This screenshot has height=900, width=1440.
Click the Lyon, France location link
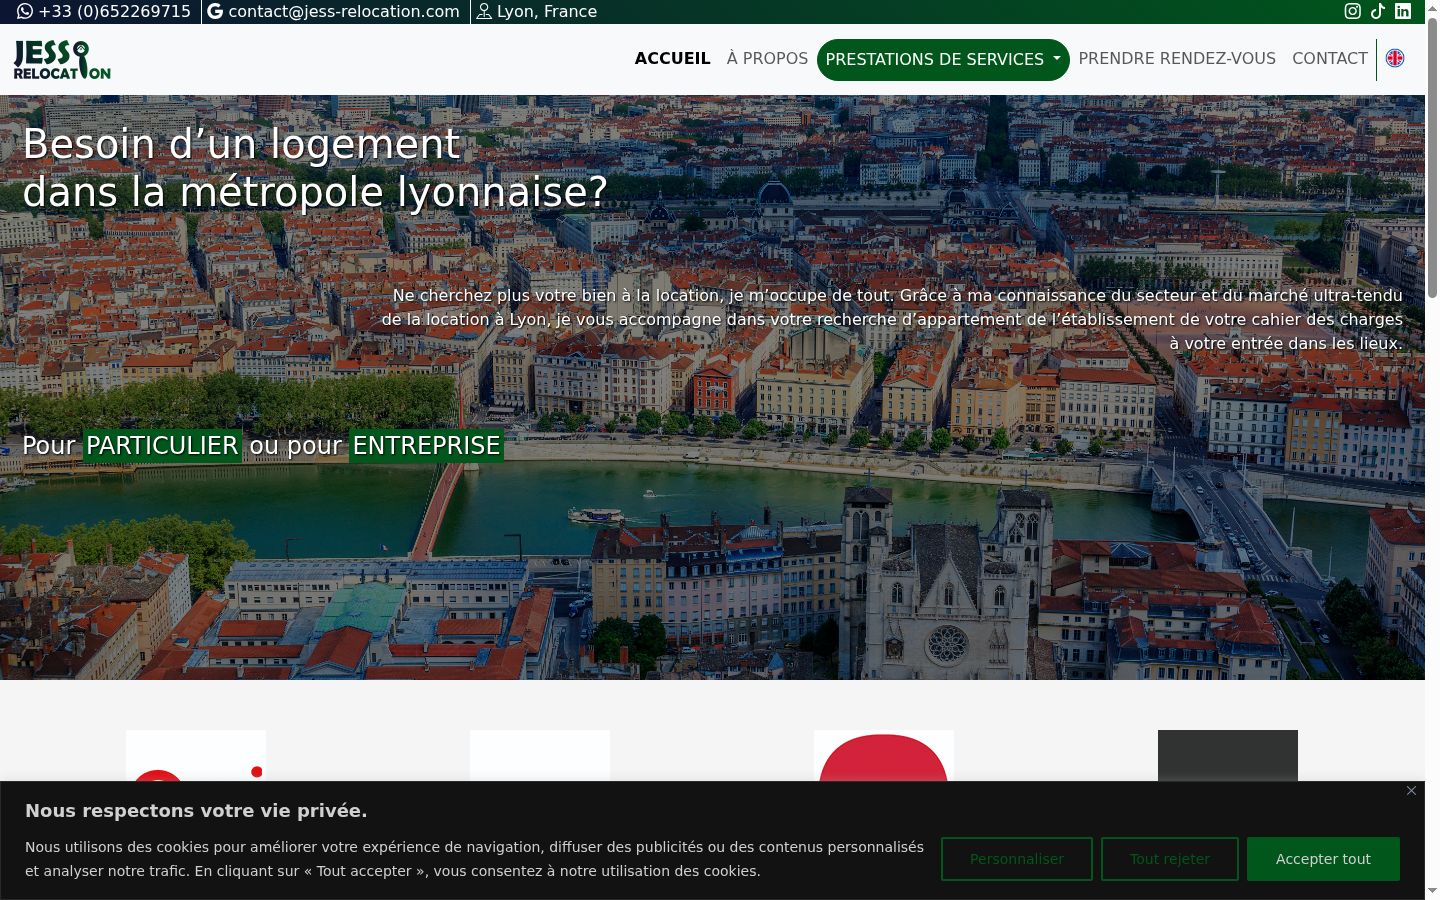[536, 11]
